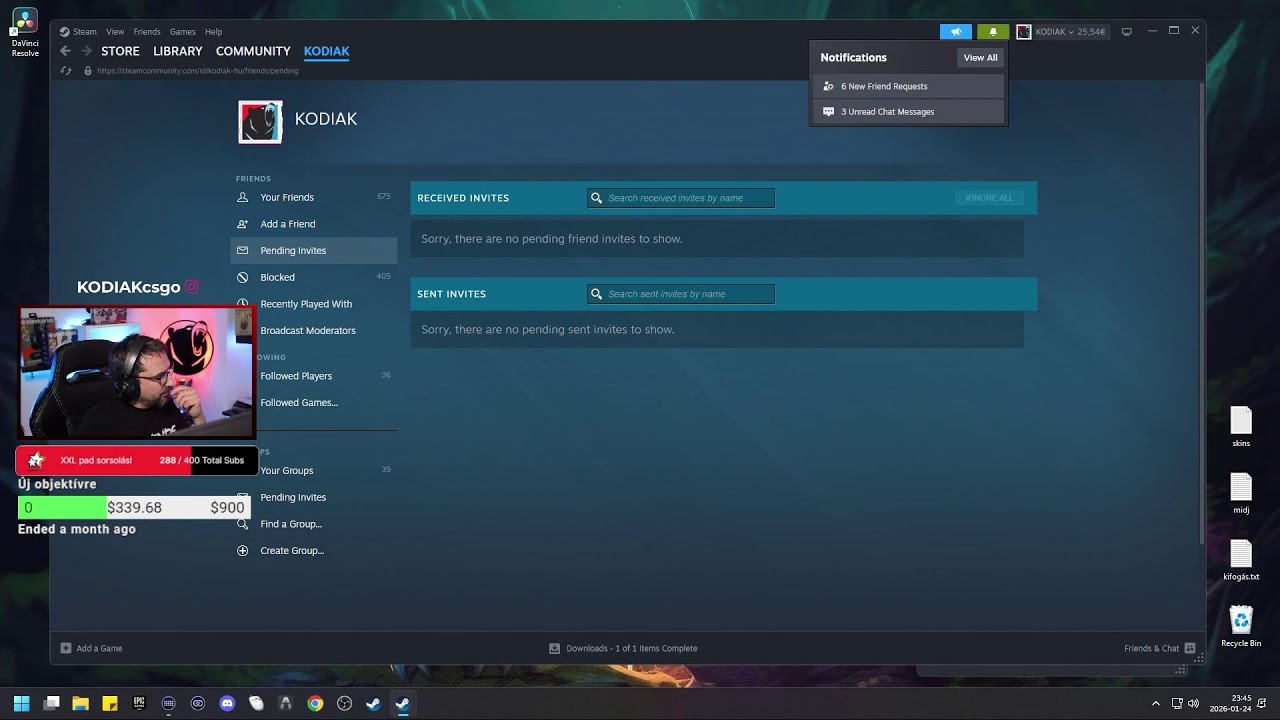Open the large KODIAK profile avatar
1280x720 pixels.
(x=260, y=122)
